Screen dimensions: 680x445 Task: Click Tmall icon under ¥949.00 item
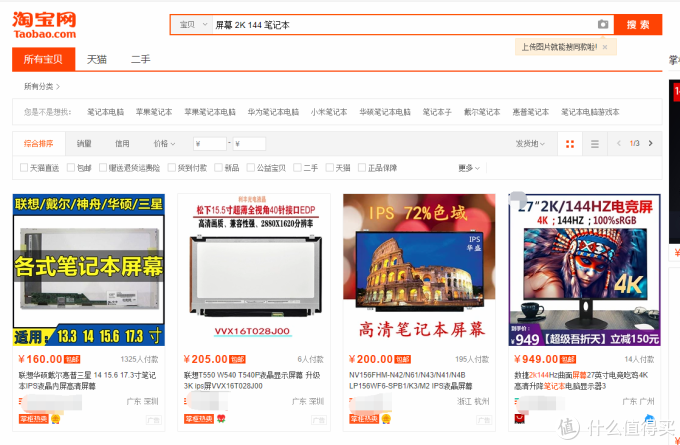point(519,419)
